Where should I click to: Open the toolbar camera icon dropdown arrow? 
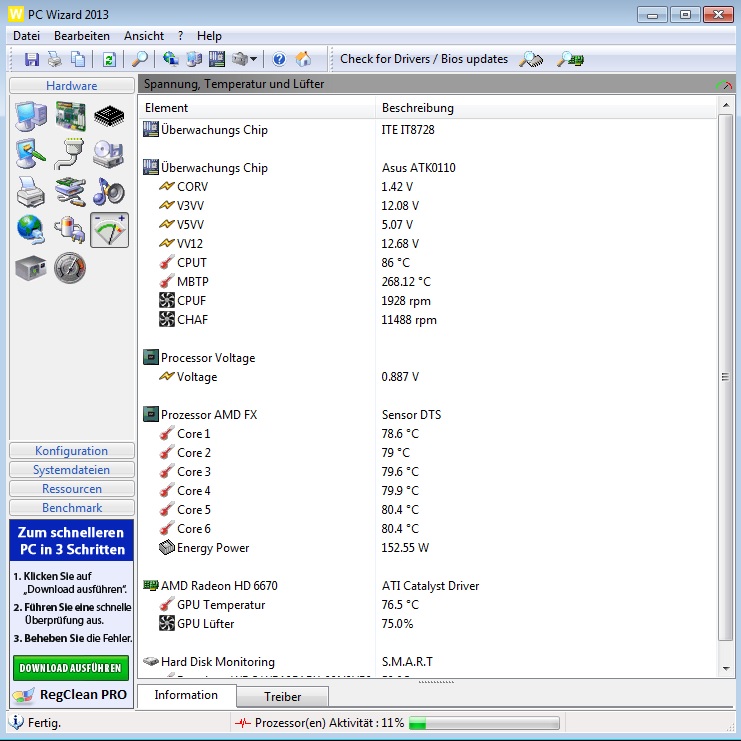point(253,60)
